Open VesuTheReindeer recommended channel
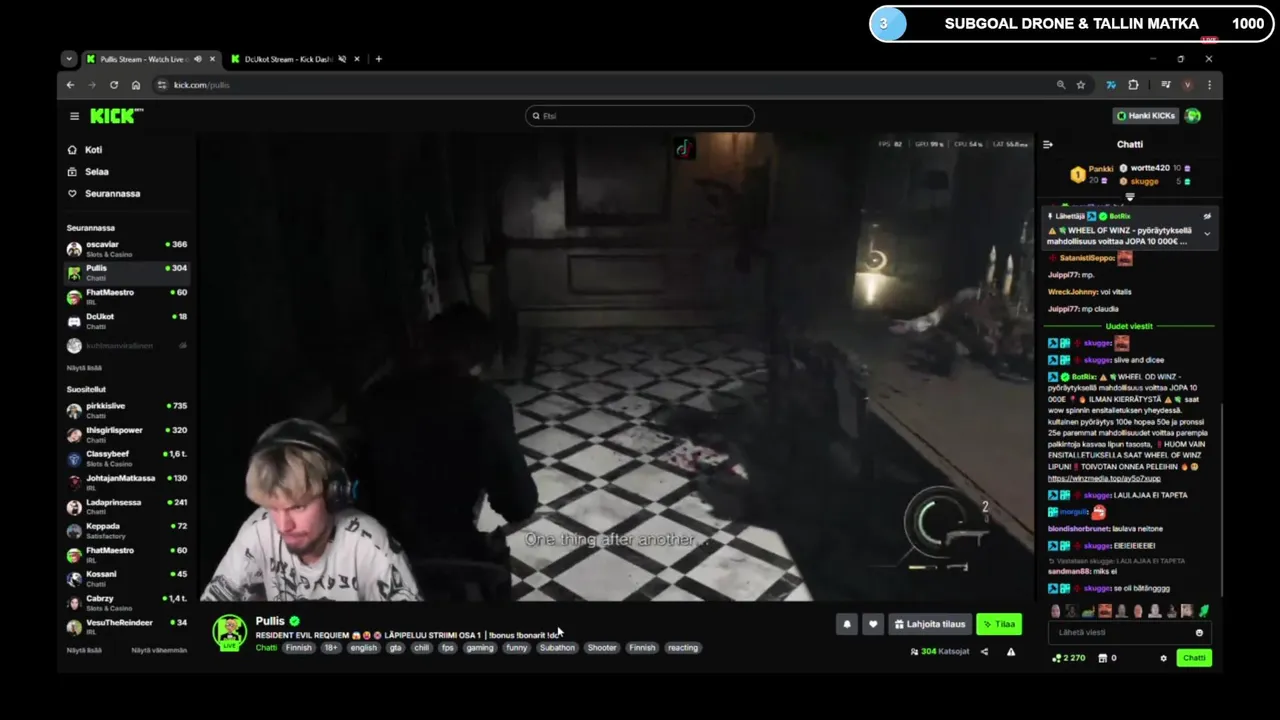The height and width of the screenshot is (720, 1280). coord(127,626)
